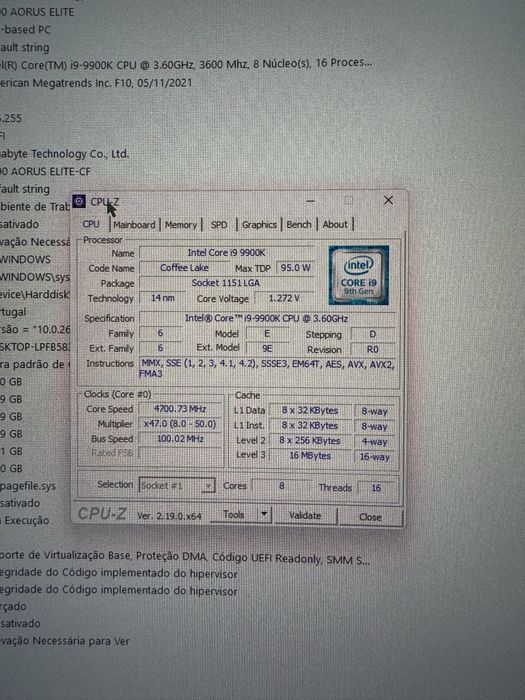Image resolution: width=525 pixels, height=700 pixels.
Task: Click the Multiplier value x47.0 (8.0 - 50.0)
Action: [180, 424]
